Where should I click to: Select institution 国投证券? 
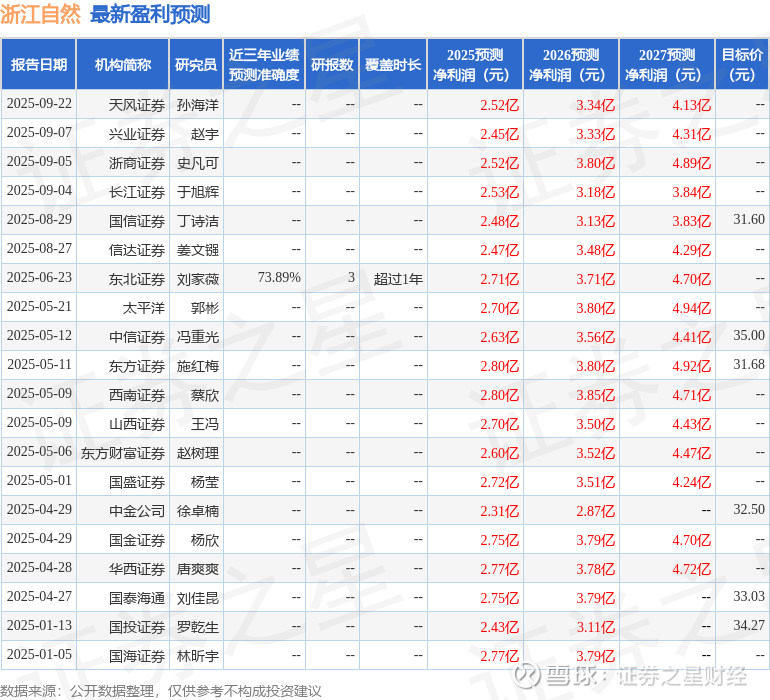(x=137, y=627)
